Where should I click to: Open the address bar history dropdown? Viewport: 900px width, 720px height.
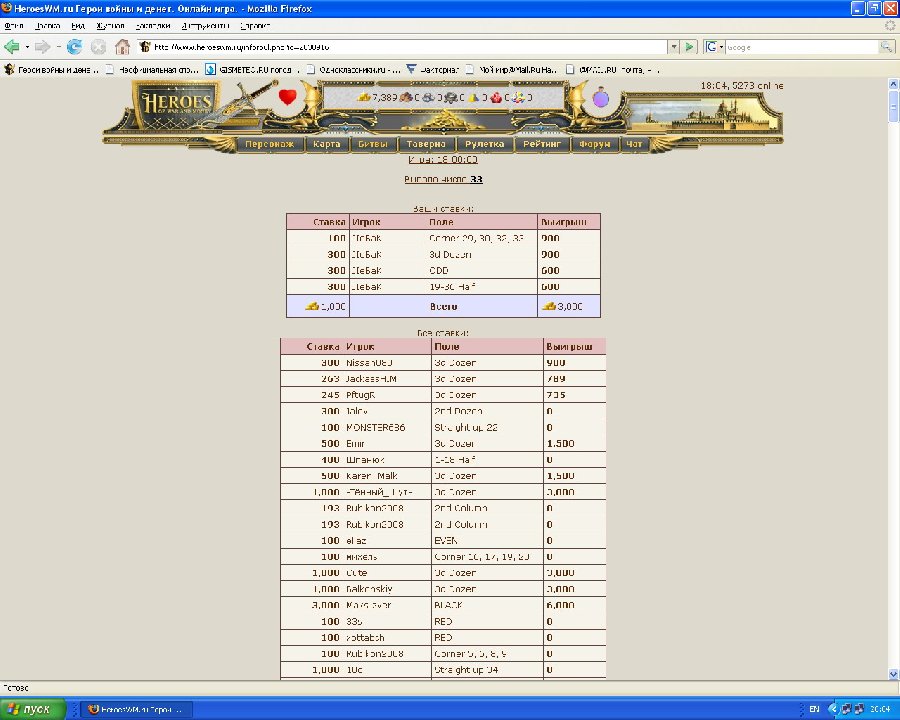pyautogui.click(x=673, y=47)
